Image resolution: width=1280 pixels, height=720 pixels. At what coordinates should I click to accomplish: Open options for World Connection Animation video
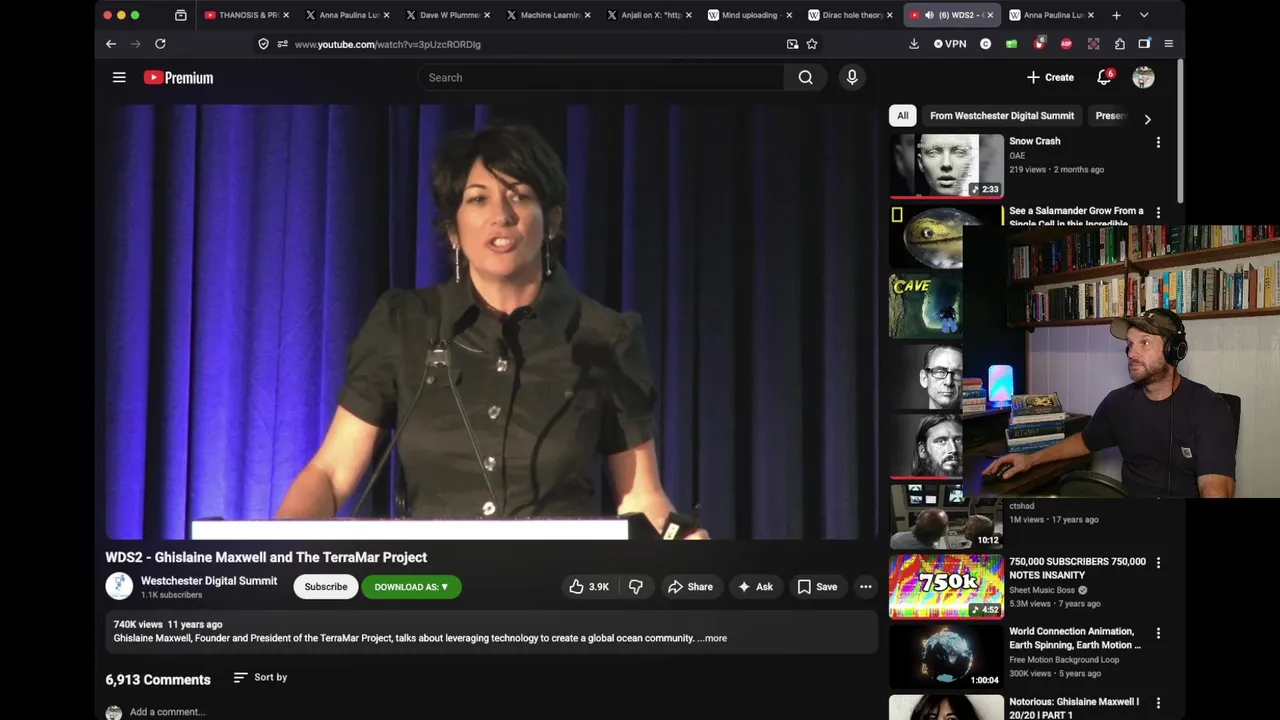[1158, 633]
